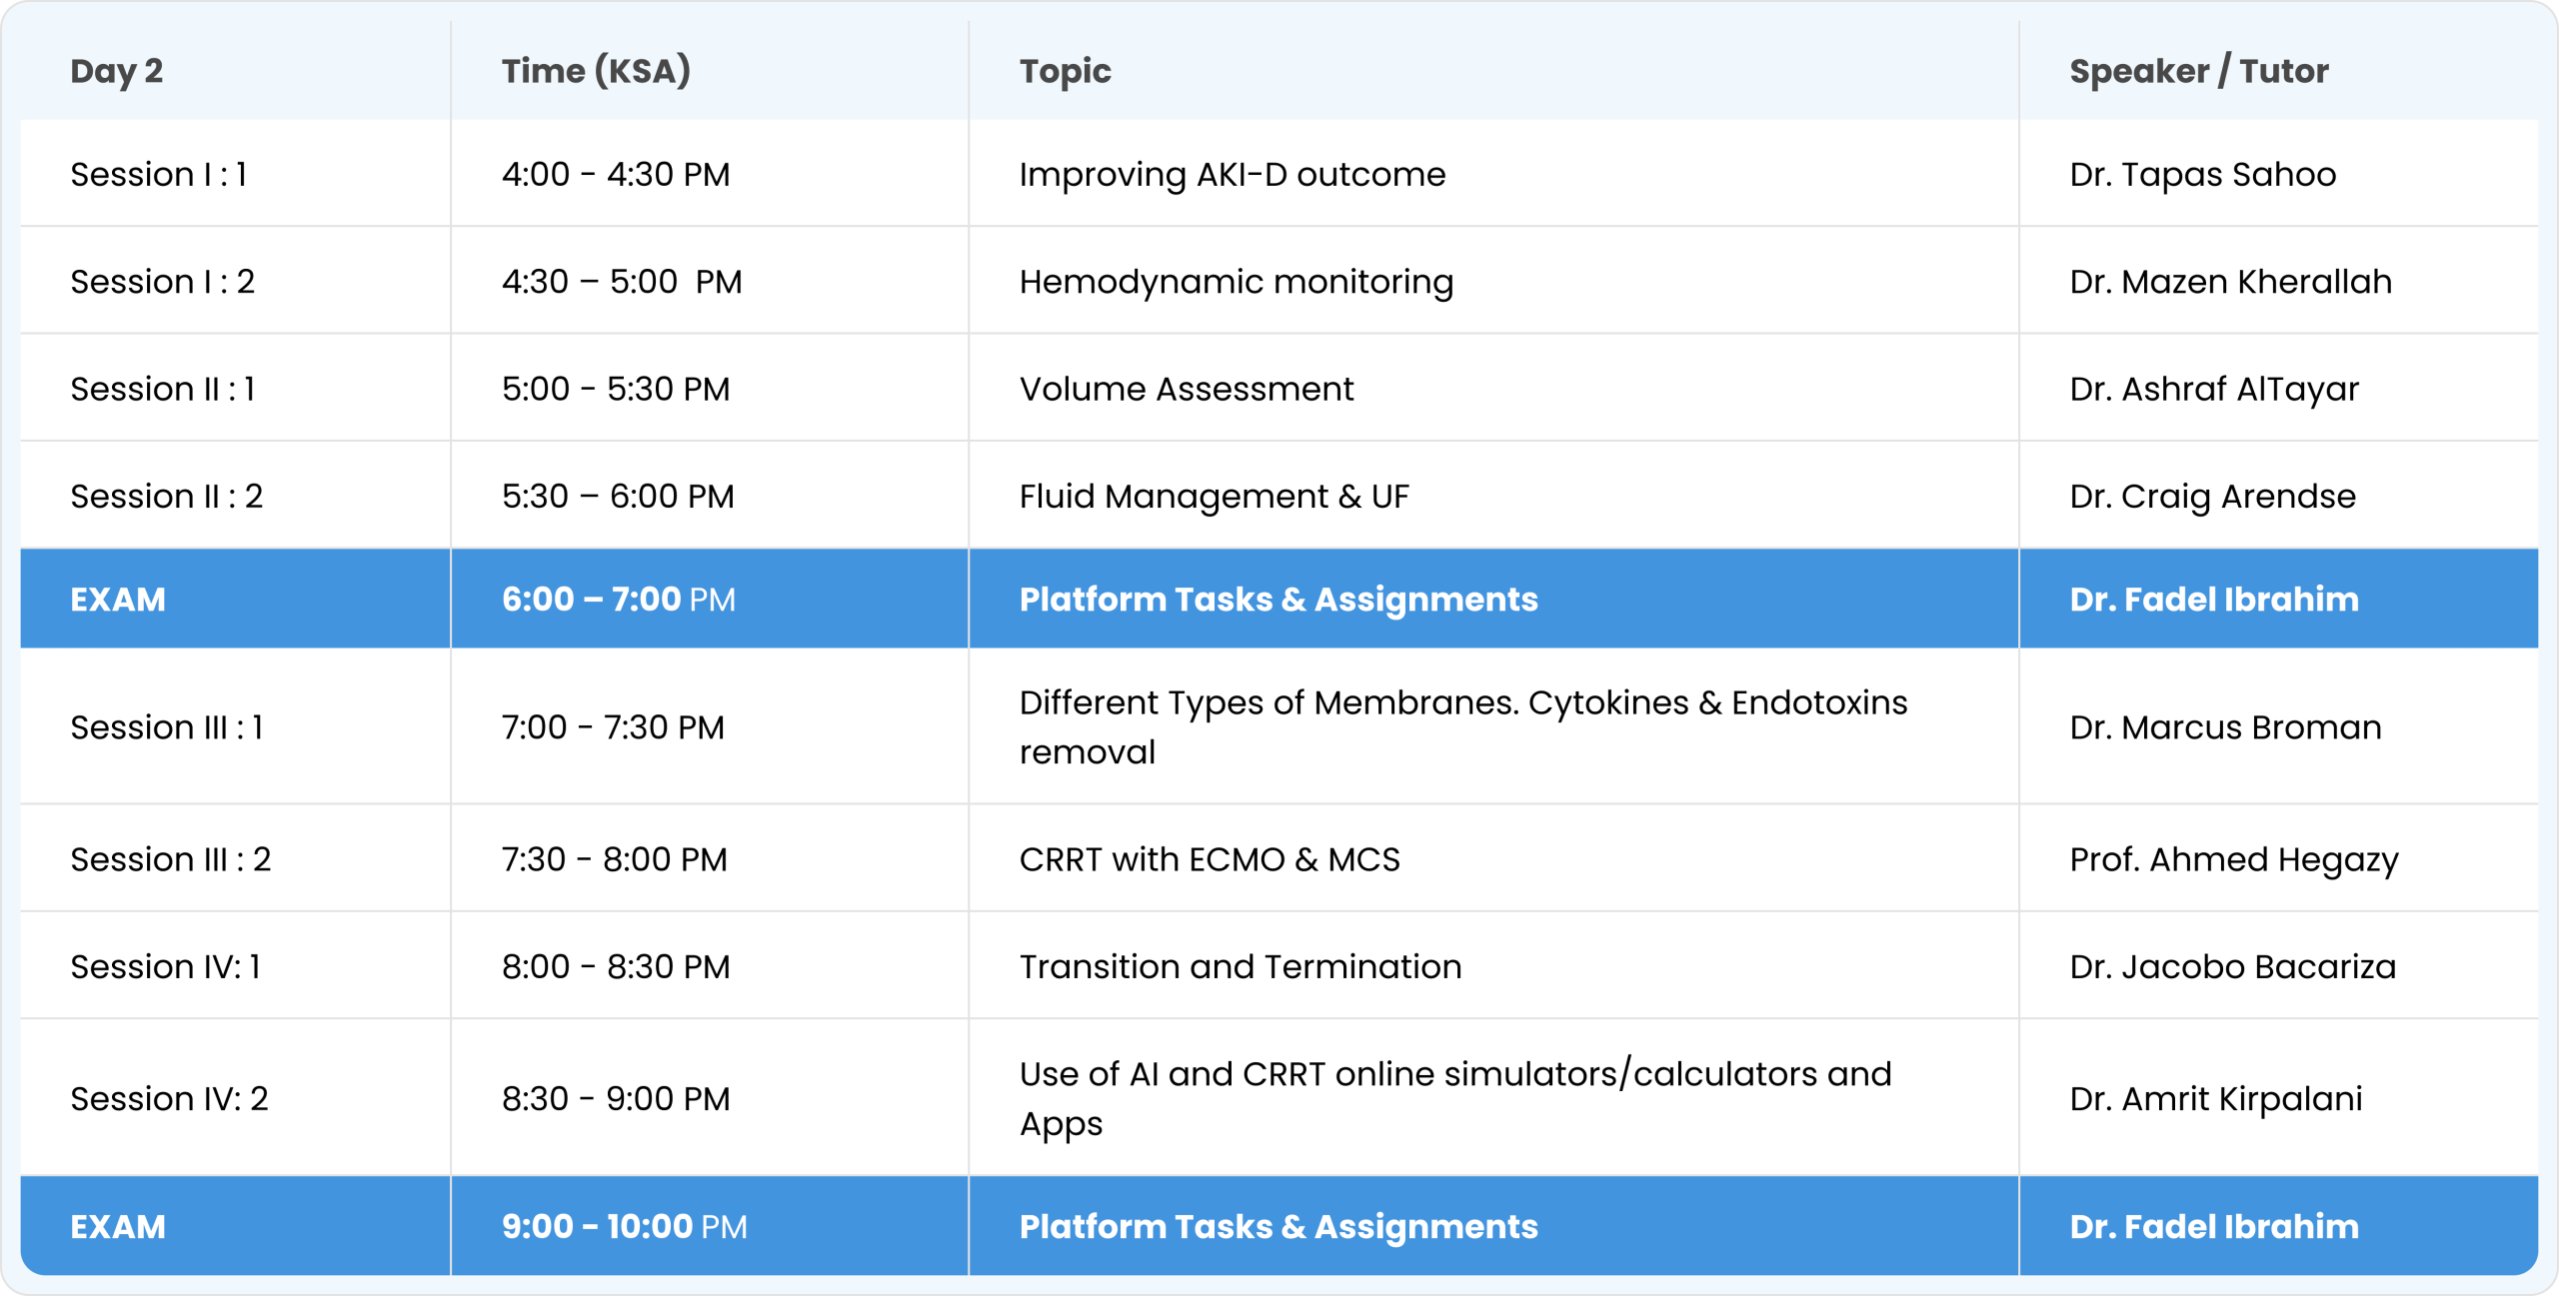Select the Session I : 1 cell
2559x1296 pixels.
pos(158,174)
